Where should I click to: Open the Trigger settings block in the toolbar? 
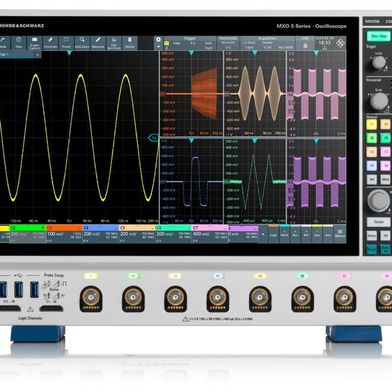pyautogui.click(x=189, y=43)
